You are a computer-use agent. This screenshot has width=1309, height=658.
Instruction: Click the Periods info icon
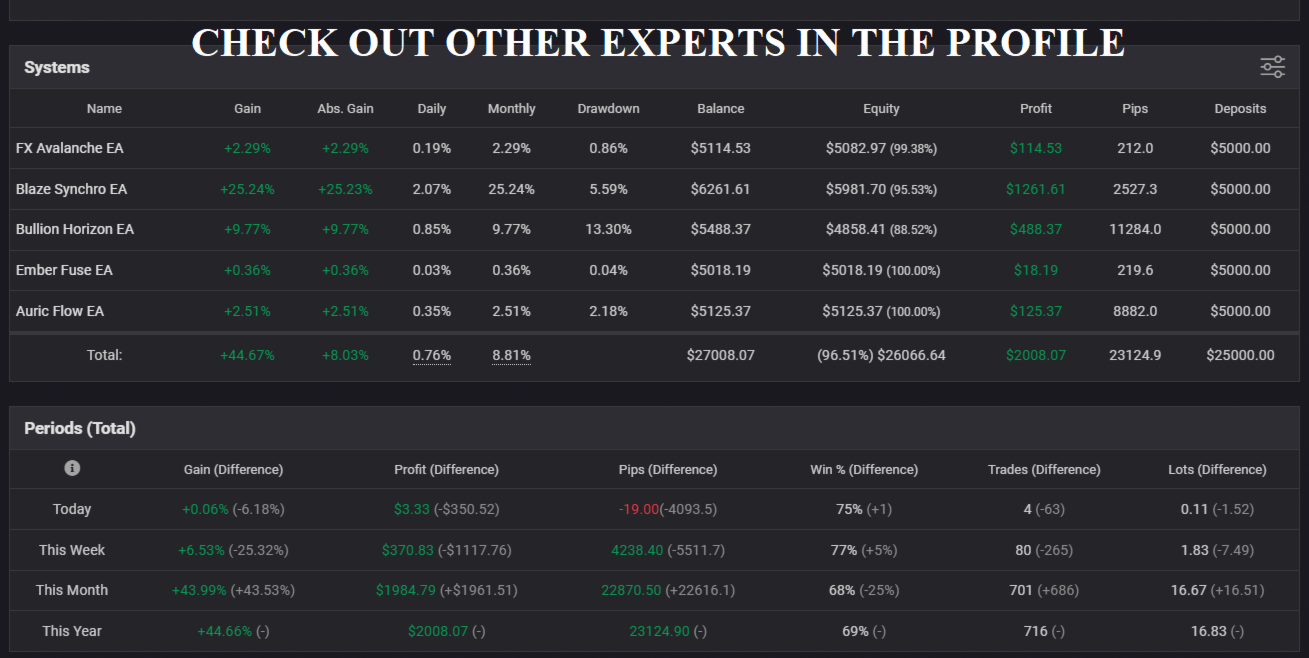click(72, 468)
